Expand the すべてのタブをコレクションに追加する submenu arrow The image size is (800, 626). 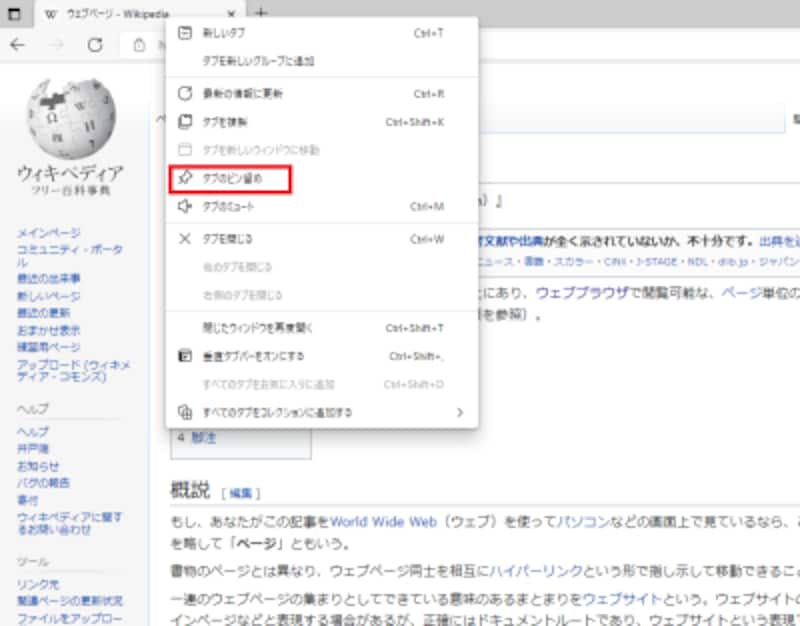click(461, 410)
